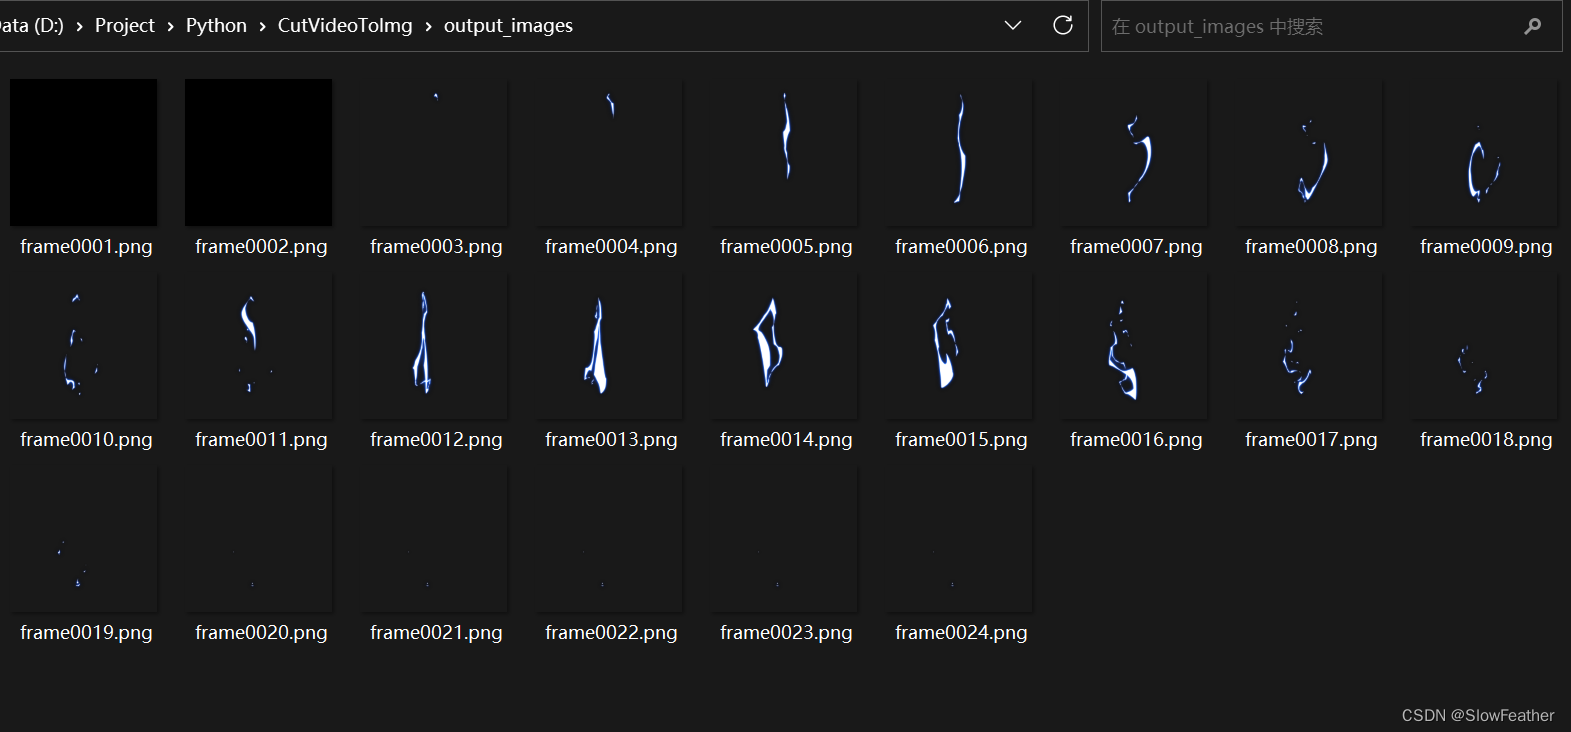Select the frame0020.png thumbnail
The width and height of the screenshot is (1571, 732).
[258, 538]
